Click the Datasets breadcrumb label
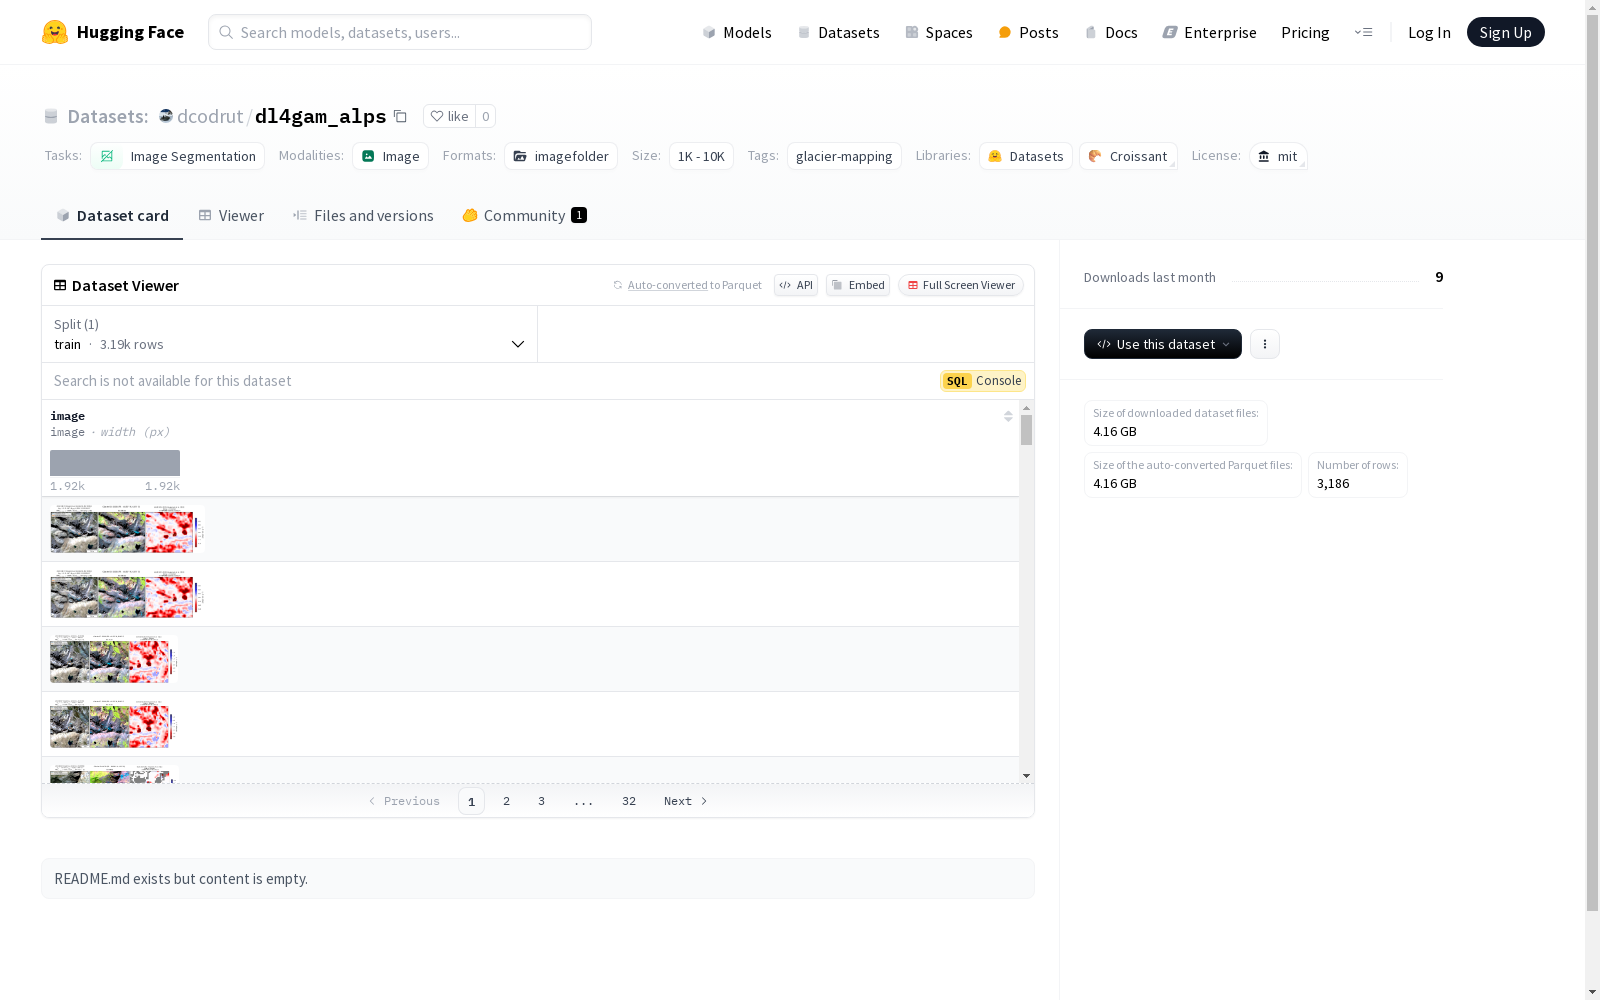The image size is (1600, 1000). pyautogui.click(x=107, y=116)
